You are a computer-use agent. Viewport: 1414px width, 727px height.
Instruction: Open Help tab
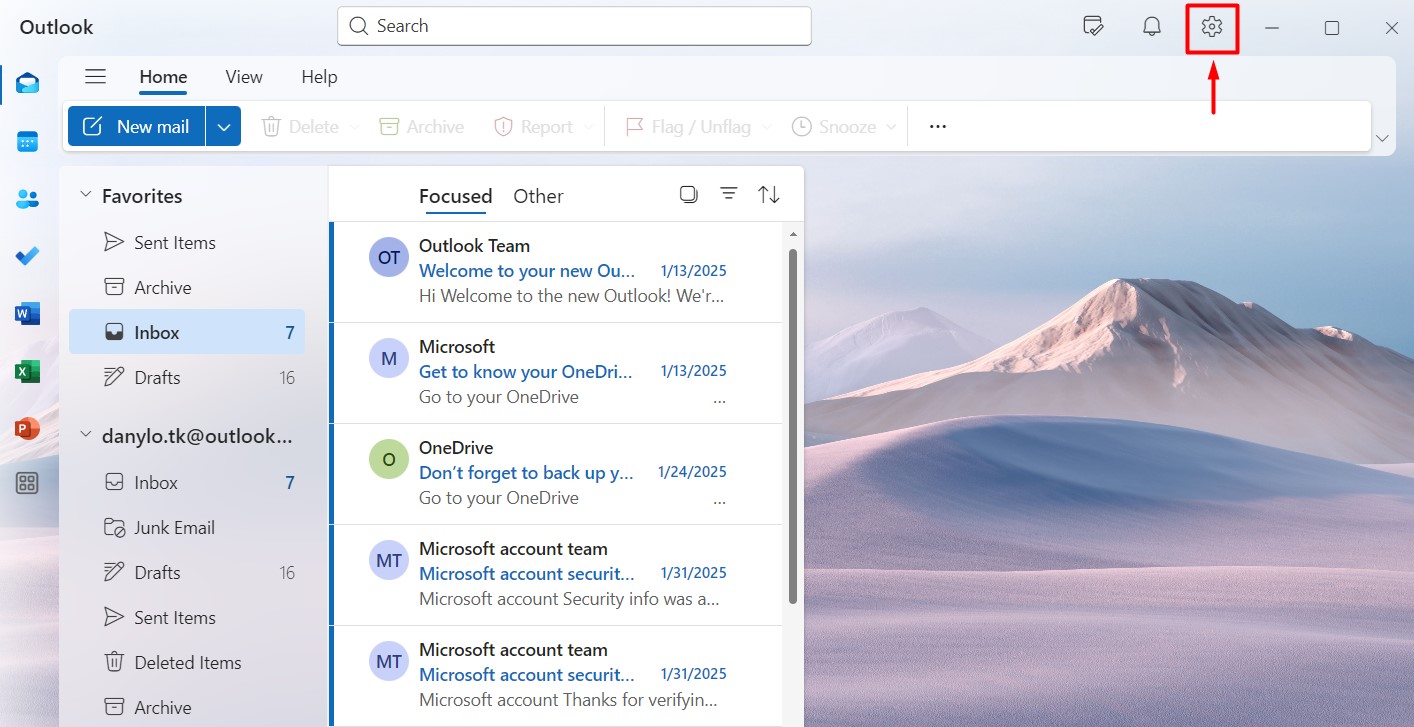click(x=319, y=77)
